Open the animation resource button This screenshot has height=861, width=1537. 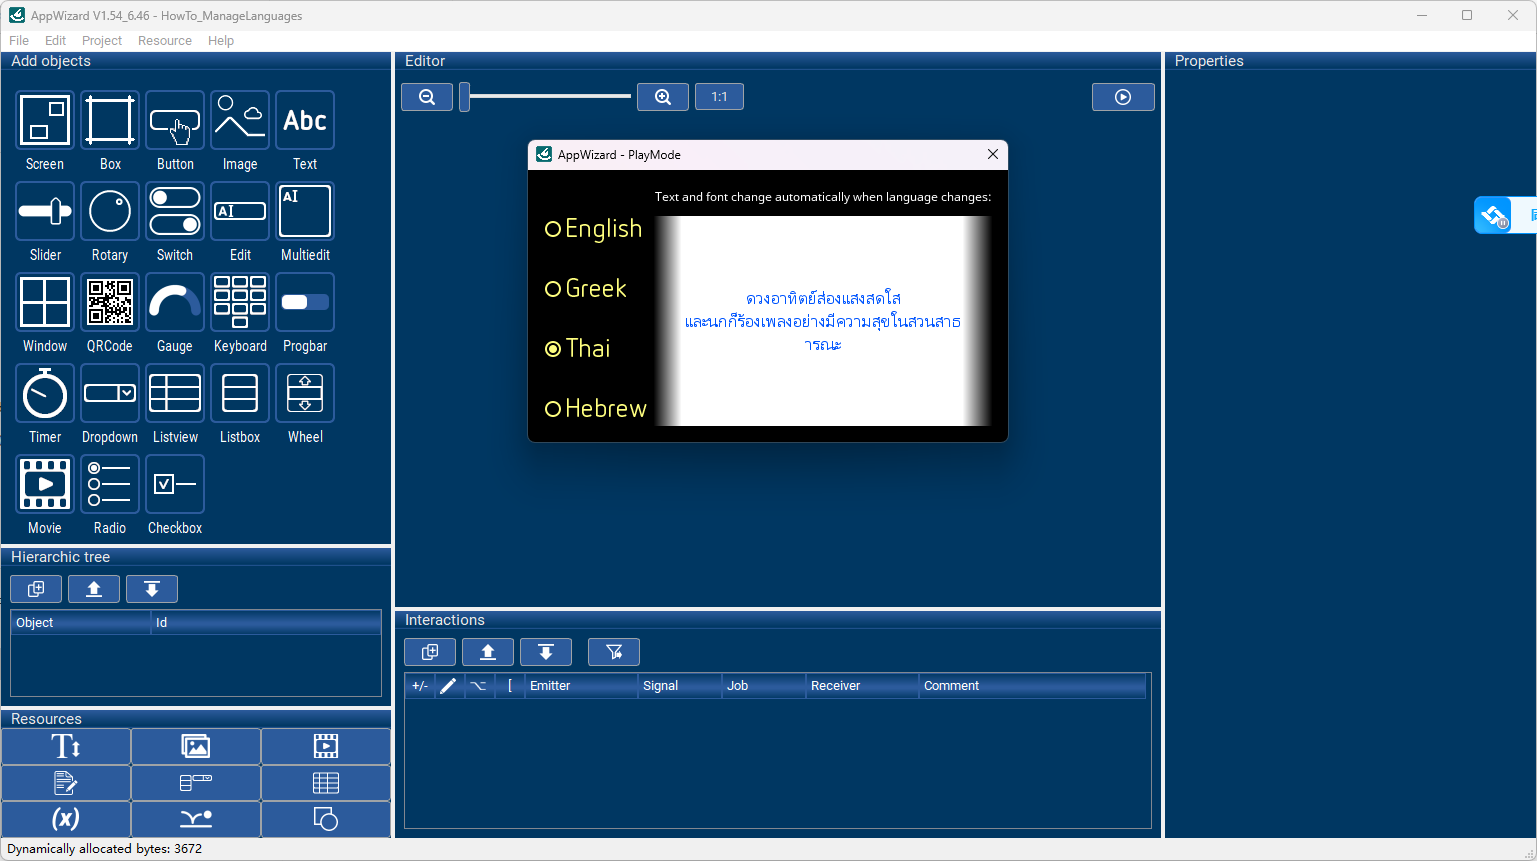click(196, 819)
